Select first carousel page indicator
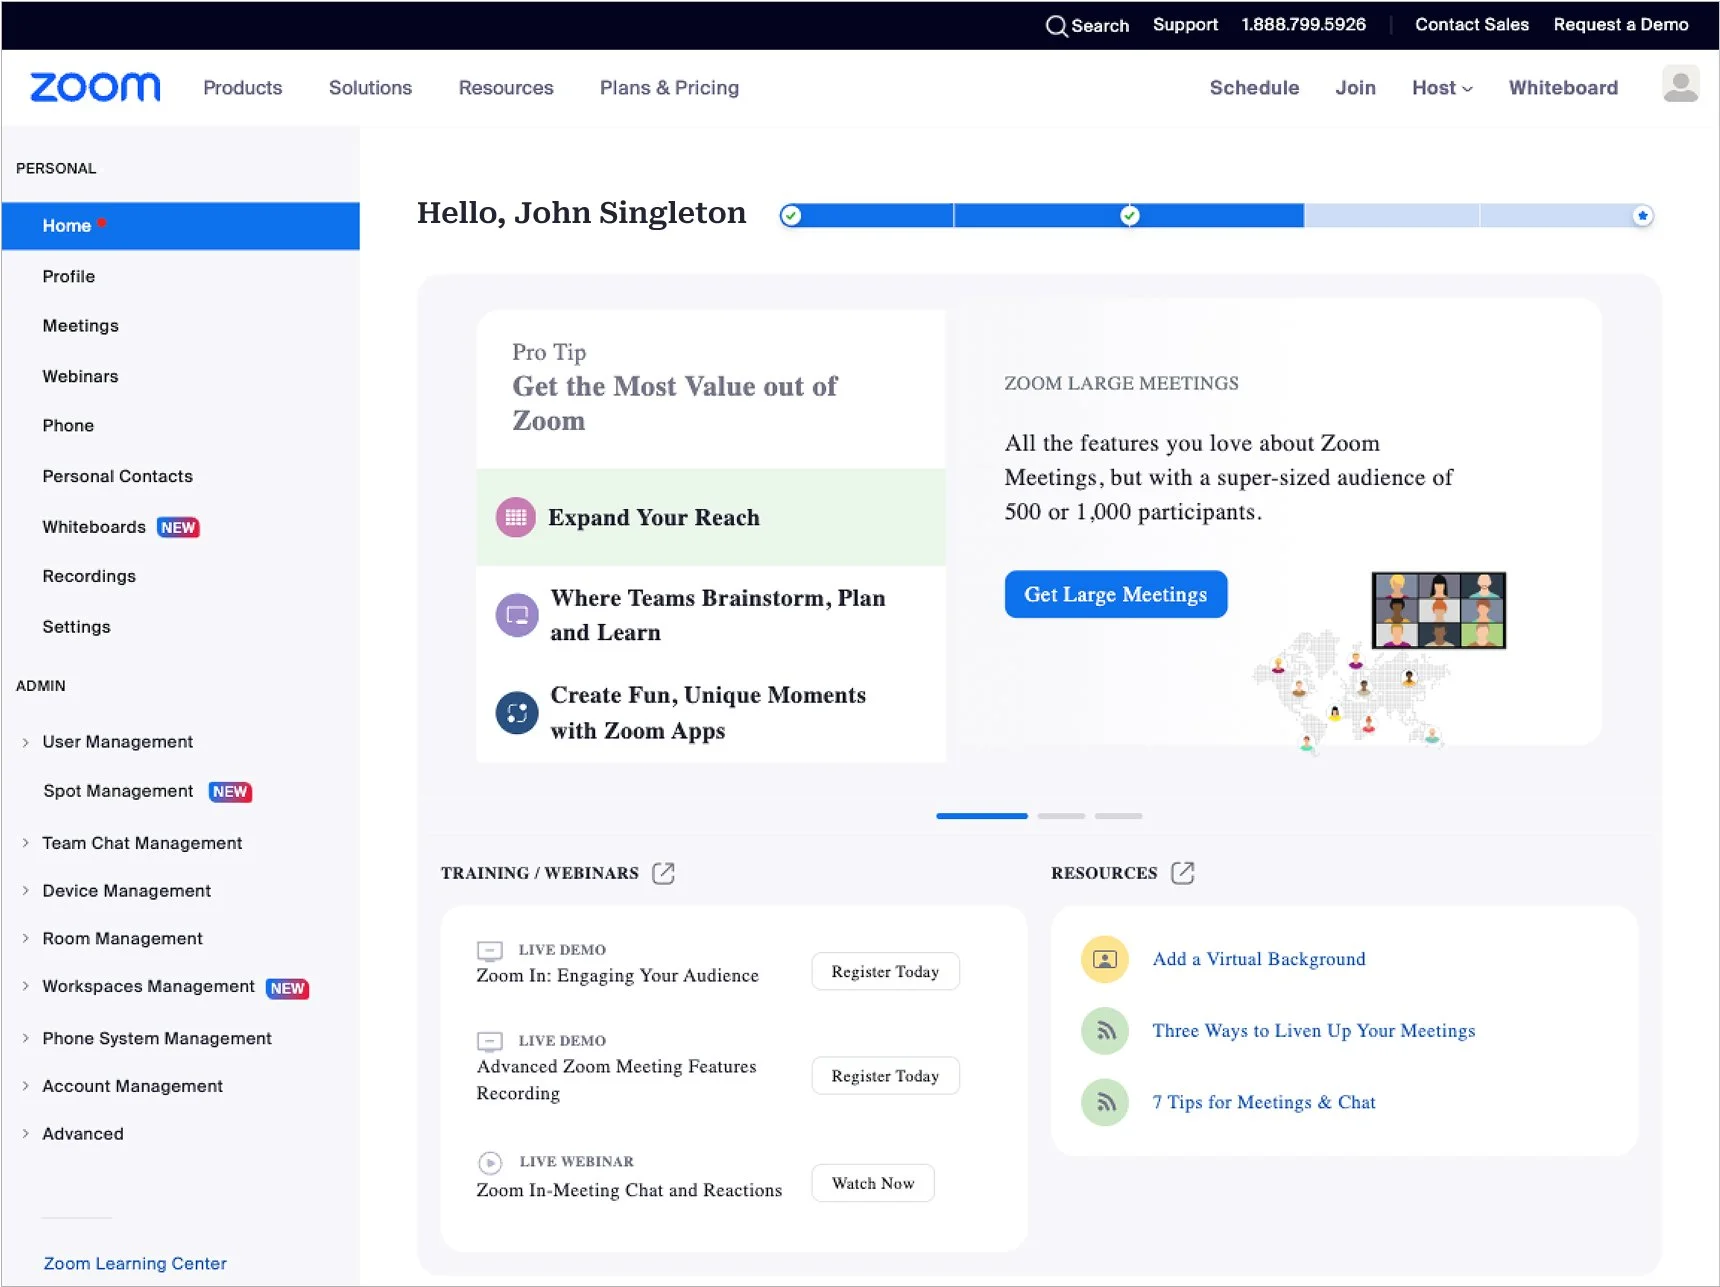The width and height of the screenshot is (1720, 1287). point(982,816)
